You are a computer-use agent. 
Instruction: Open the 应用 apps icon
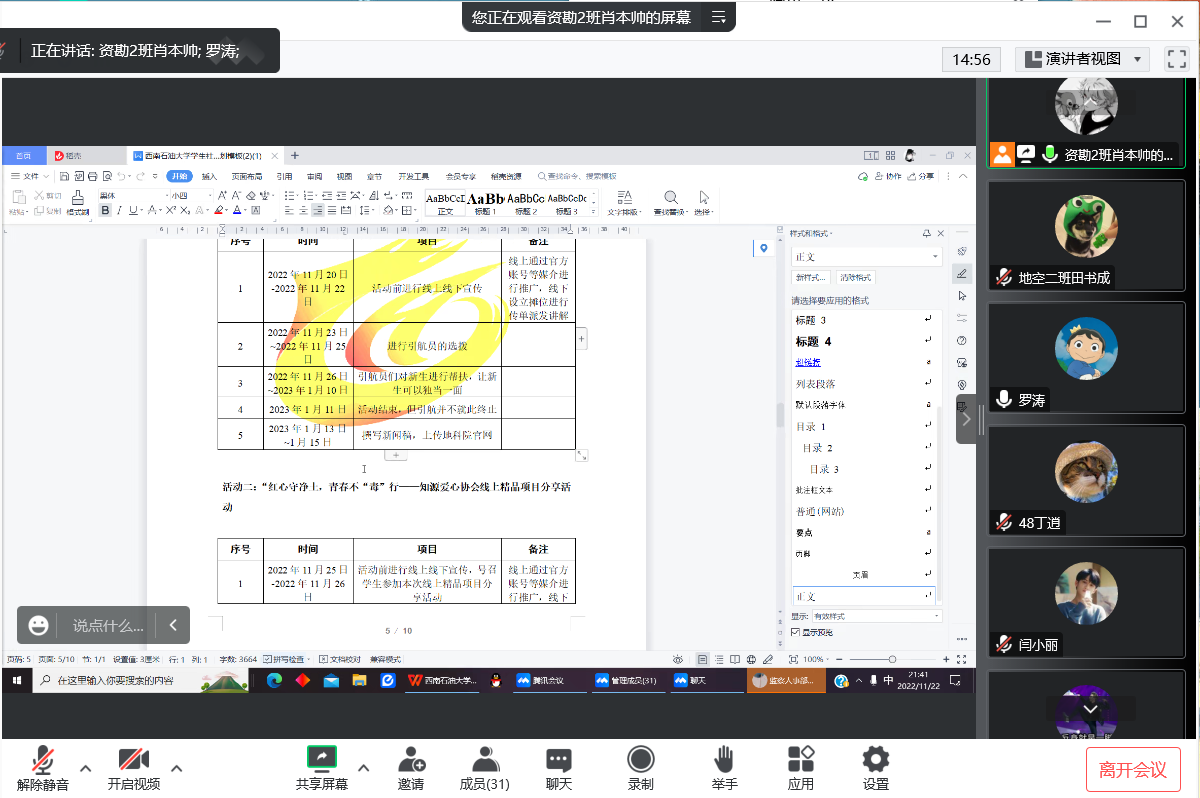pos(801,759)
